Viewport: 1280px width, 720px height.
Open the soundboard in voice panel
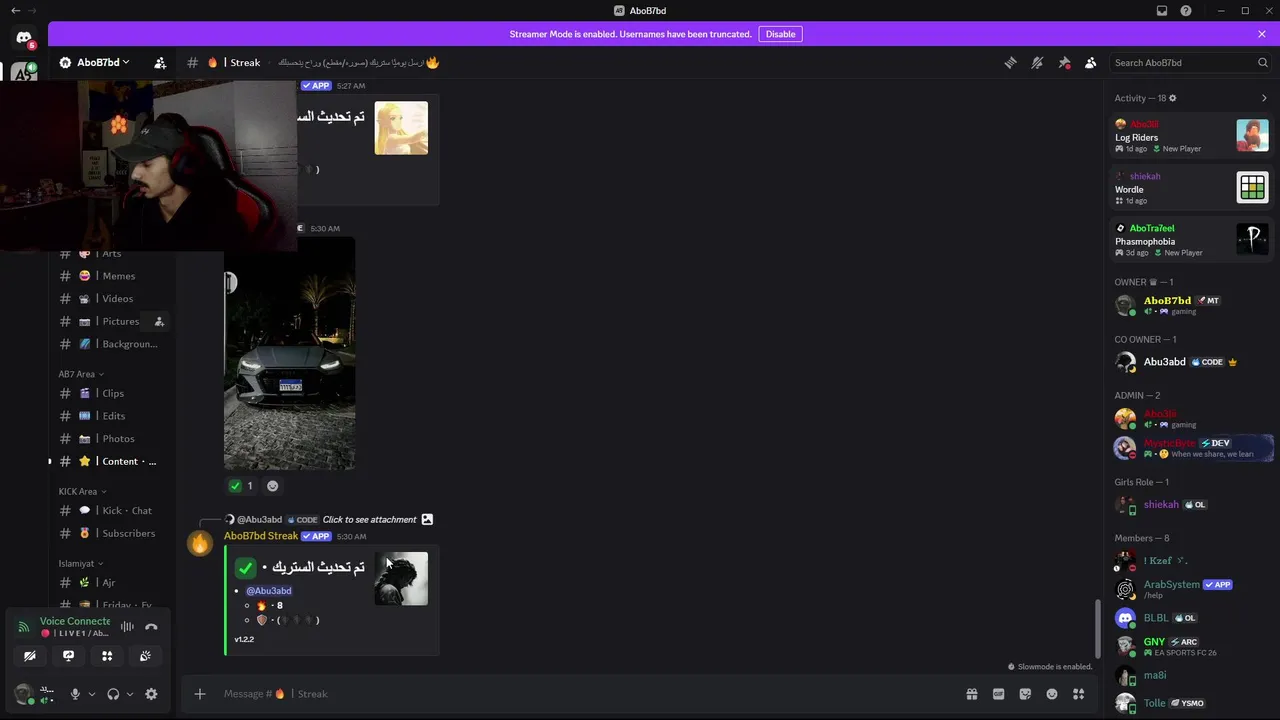point(145,656)
